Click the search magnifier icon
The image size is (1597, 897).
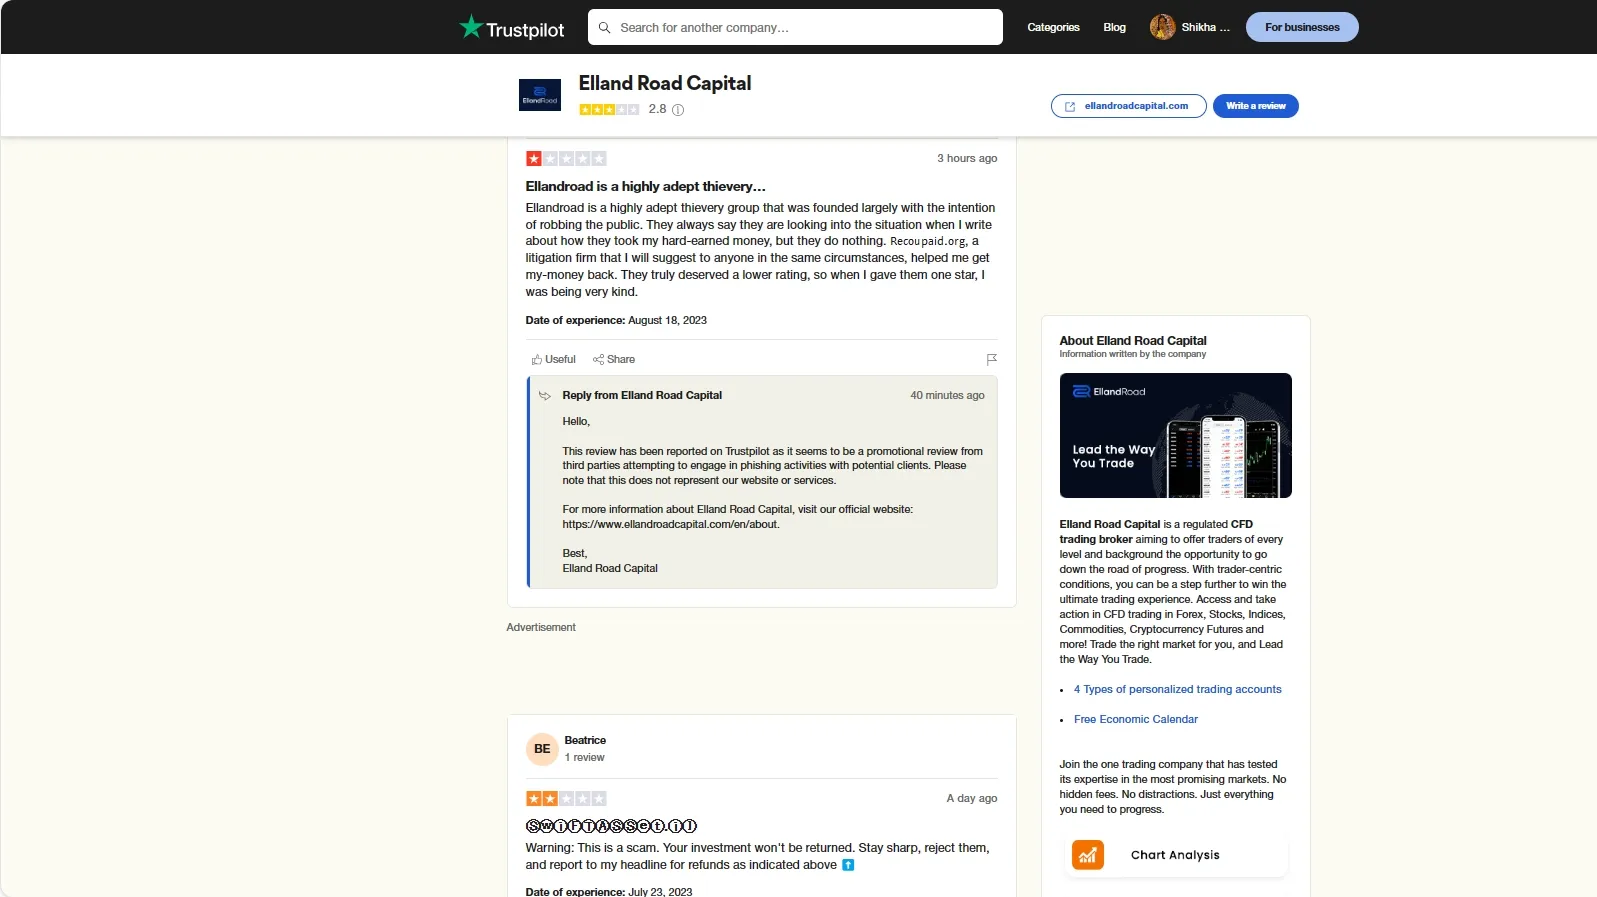pyautogui.click(x=604, y=28)
